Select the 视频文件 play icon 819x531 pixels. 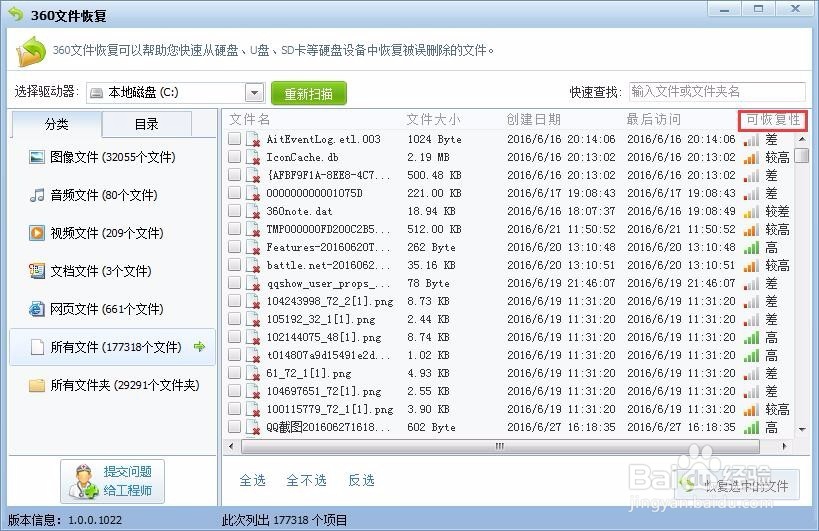point(37,233)
